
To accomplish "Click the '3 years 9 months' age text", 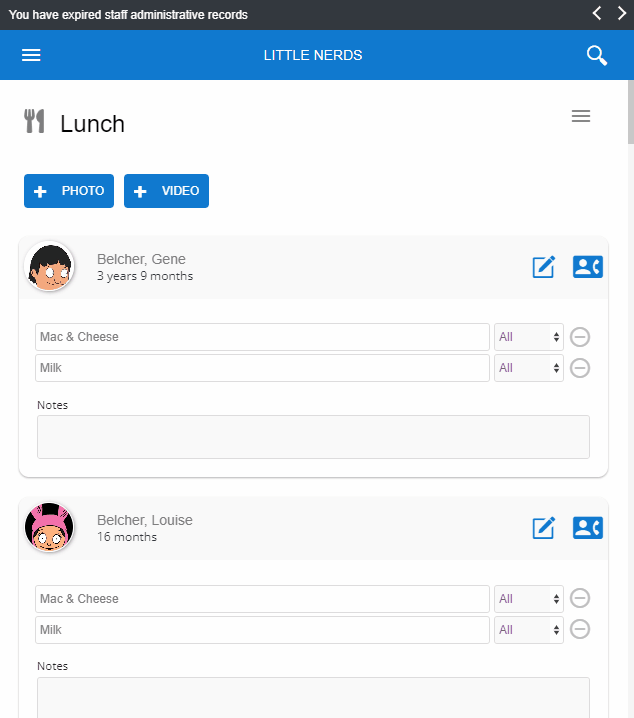I will pyautogui.click(x=145, y=276).
